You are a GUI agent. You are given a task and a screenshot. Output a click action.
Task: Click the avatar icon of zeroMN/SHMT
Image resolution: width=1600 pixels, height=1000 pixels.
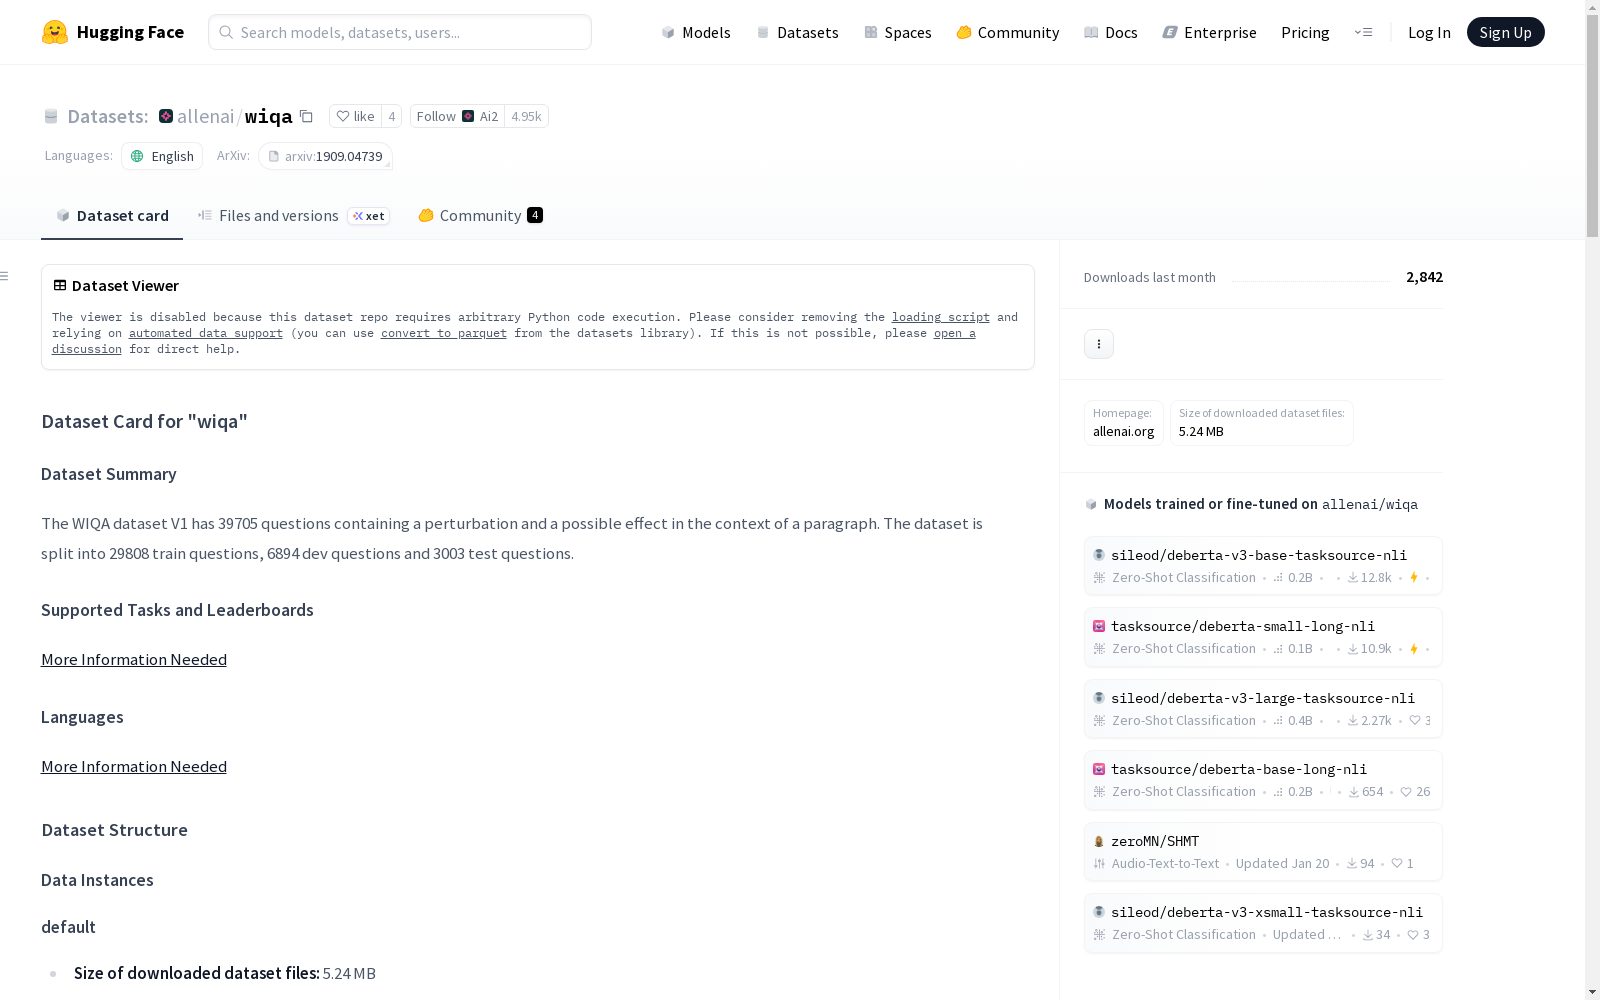click(1099, 841)
